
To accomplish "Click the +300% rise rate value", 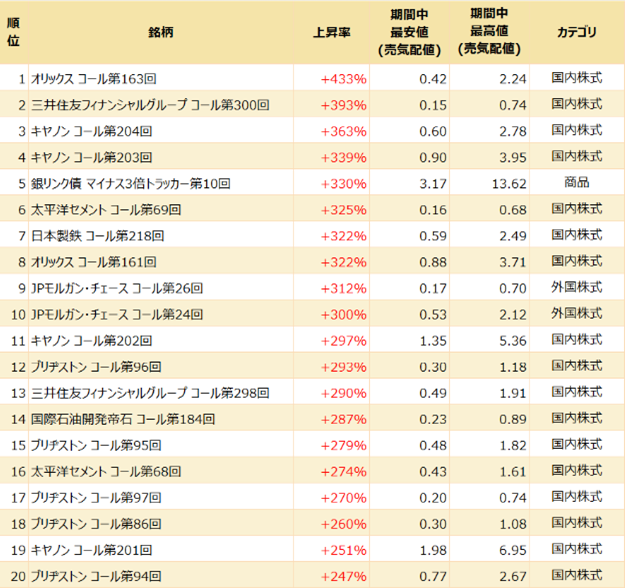I will [344, 315].
